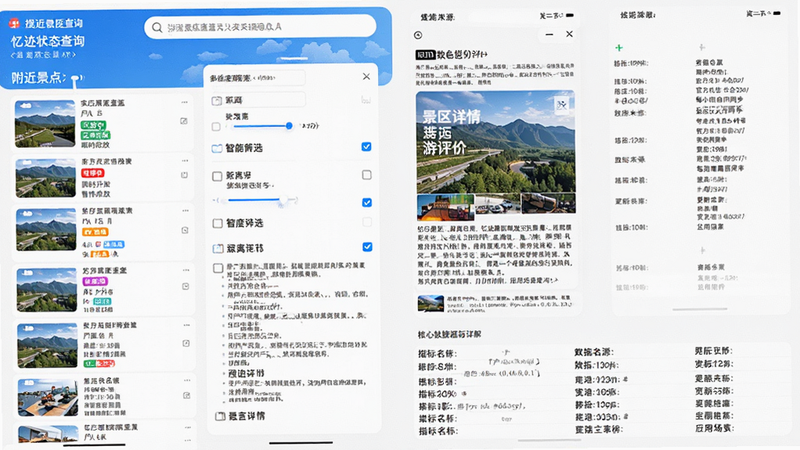The image size is (800, 450).
Task: Click the faint chart icon beside the second filter field
Action: tap(365, 100)
